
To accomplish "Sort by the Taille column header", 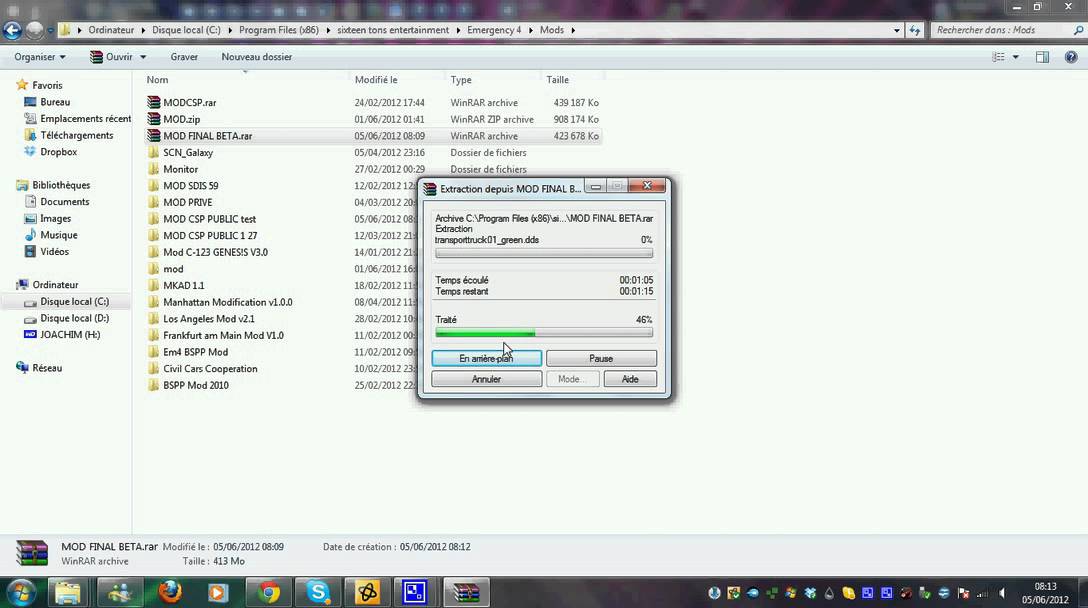I will click(557, 80).
